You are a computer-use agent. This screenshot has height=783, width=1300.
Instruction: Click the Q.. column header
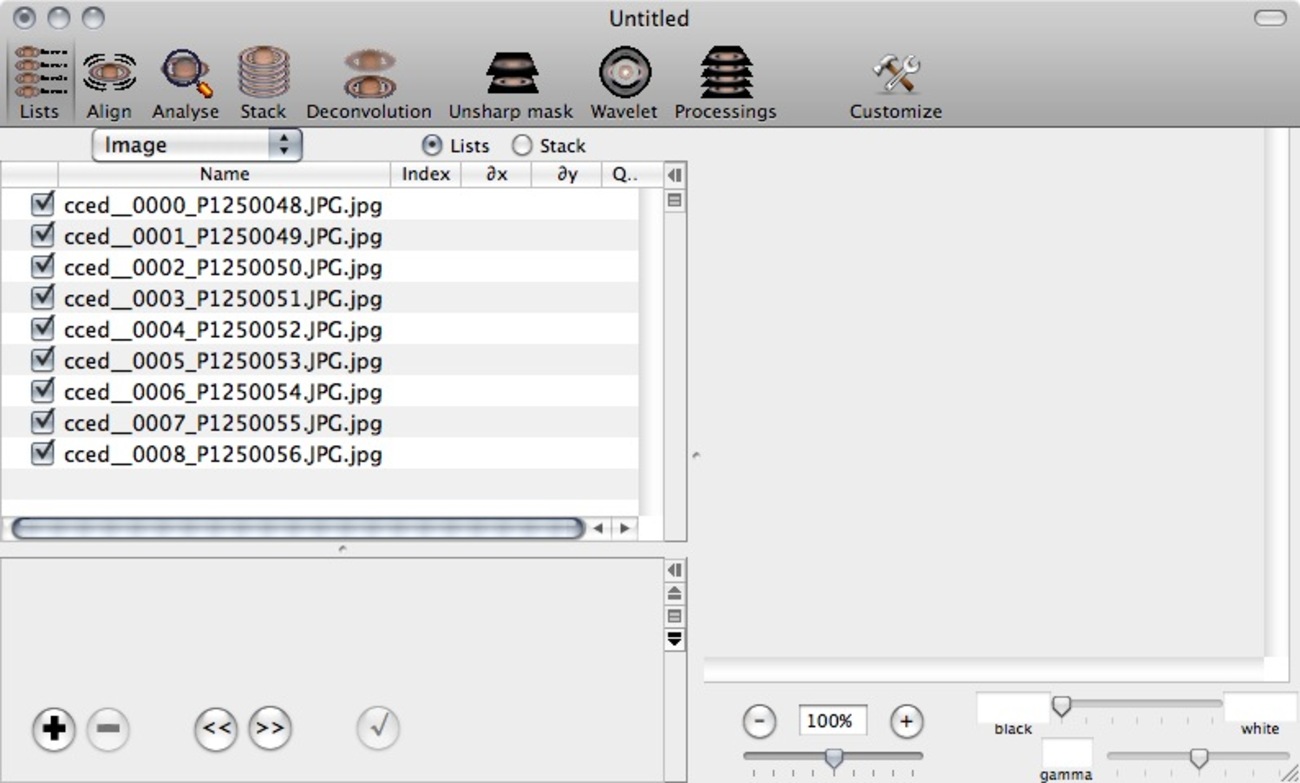point(624,174)
